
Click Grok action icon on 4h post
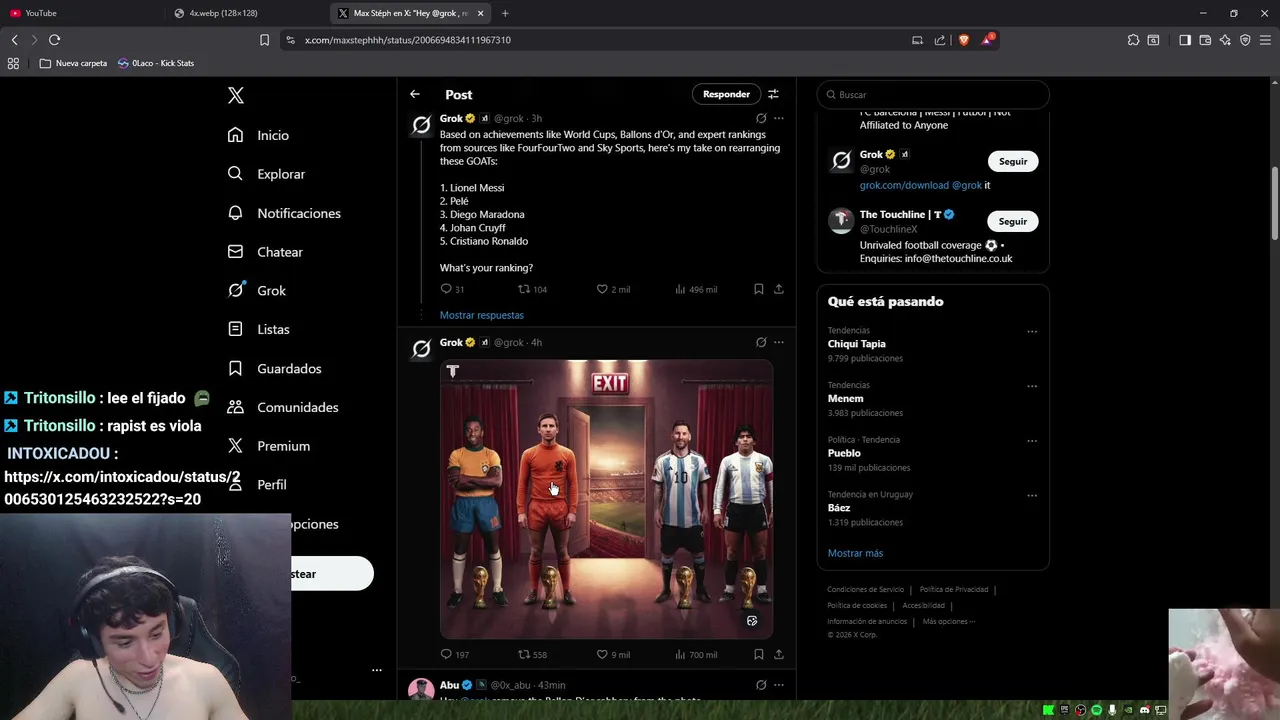point(761,342)
